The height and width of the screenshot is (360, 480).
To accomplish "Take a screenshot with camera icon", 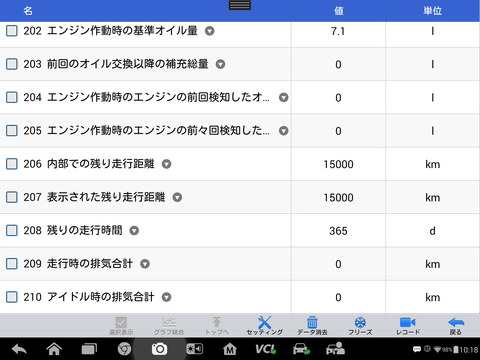I will point(159,349).
